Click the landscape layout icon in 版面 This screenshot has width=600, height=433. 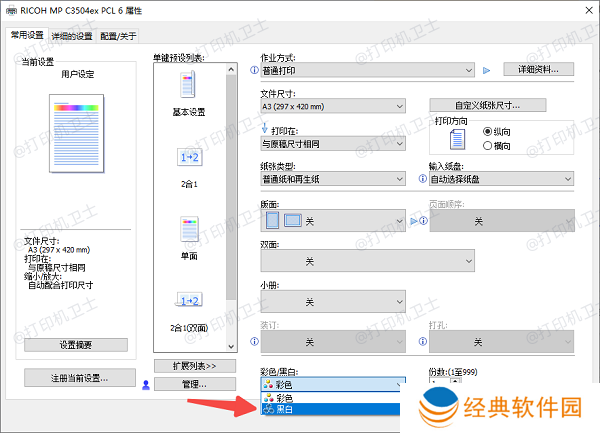[x=293, y=220]
